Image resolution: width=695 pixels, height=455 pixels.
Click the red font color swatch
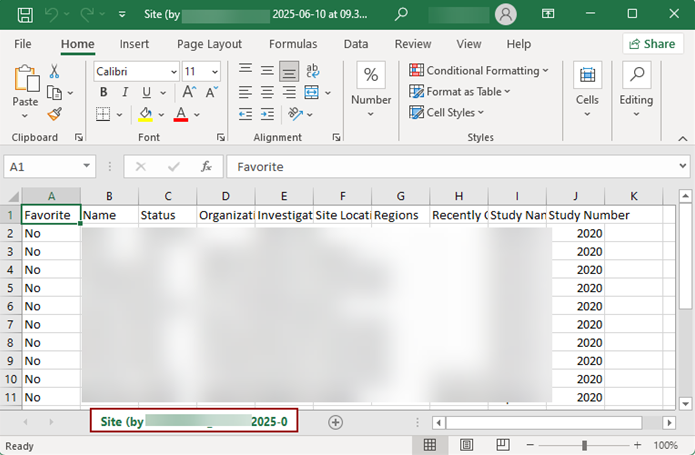[x=181, y=114]
